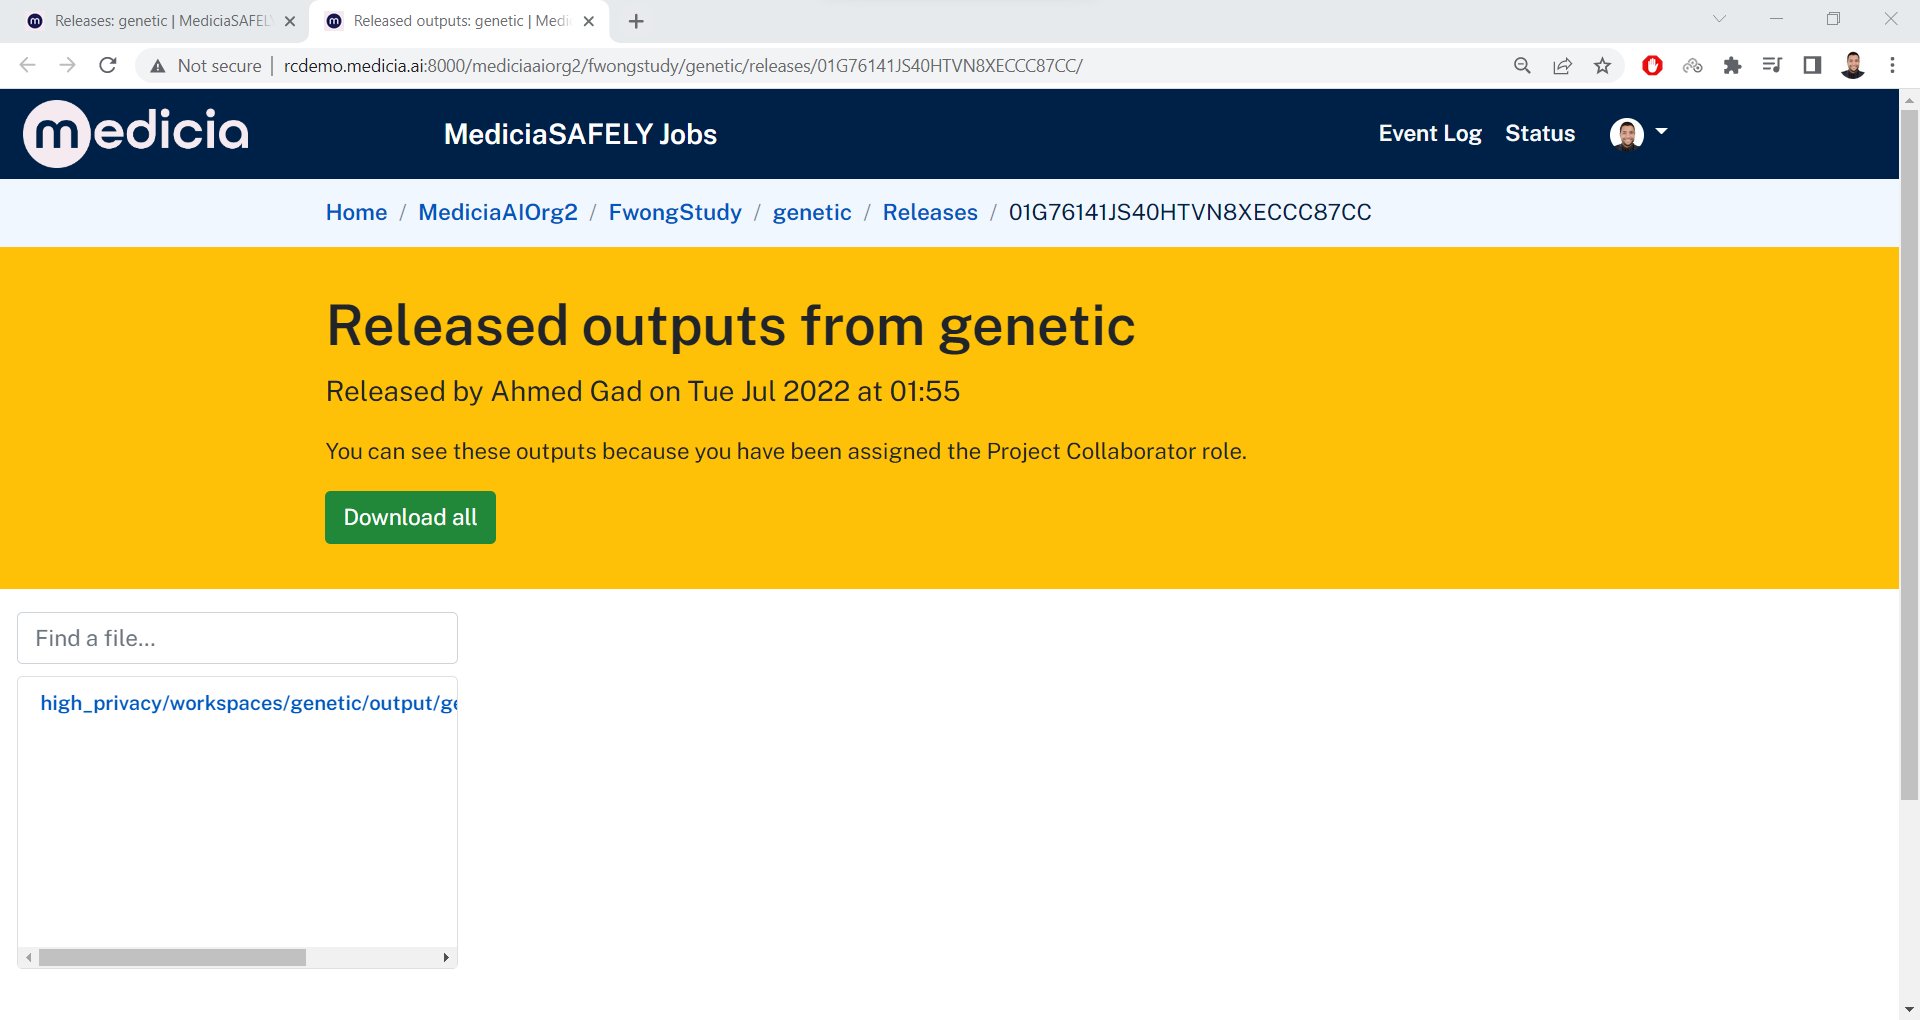This screenshot has height=1020, width=1920.
Task: Click the address bar URL
Action: click(683, 66)
